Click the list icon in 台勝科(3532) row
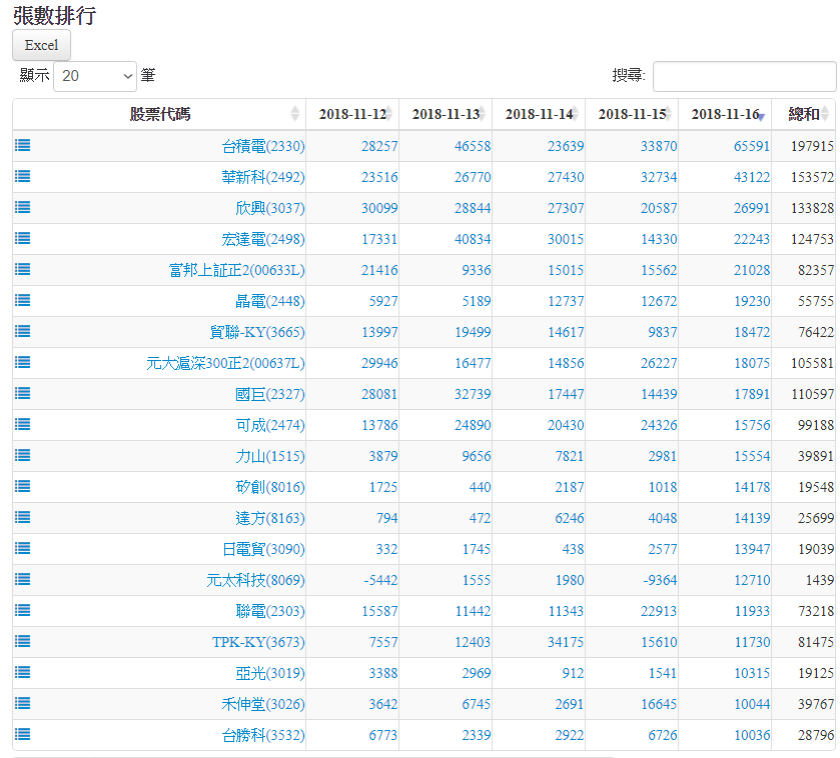 [23, 734]
